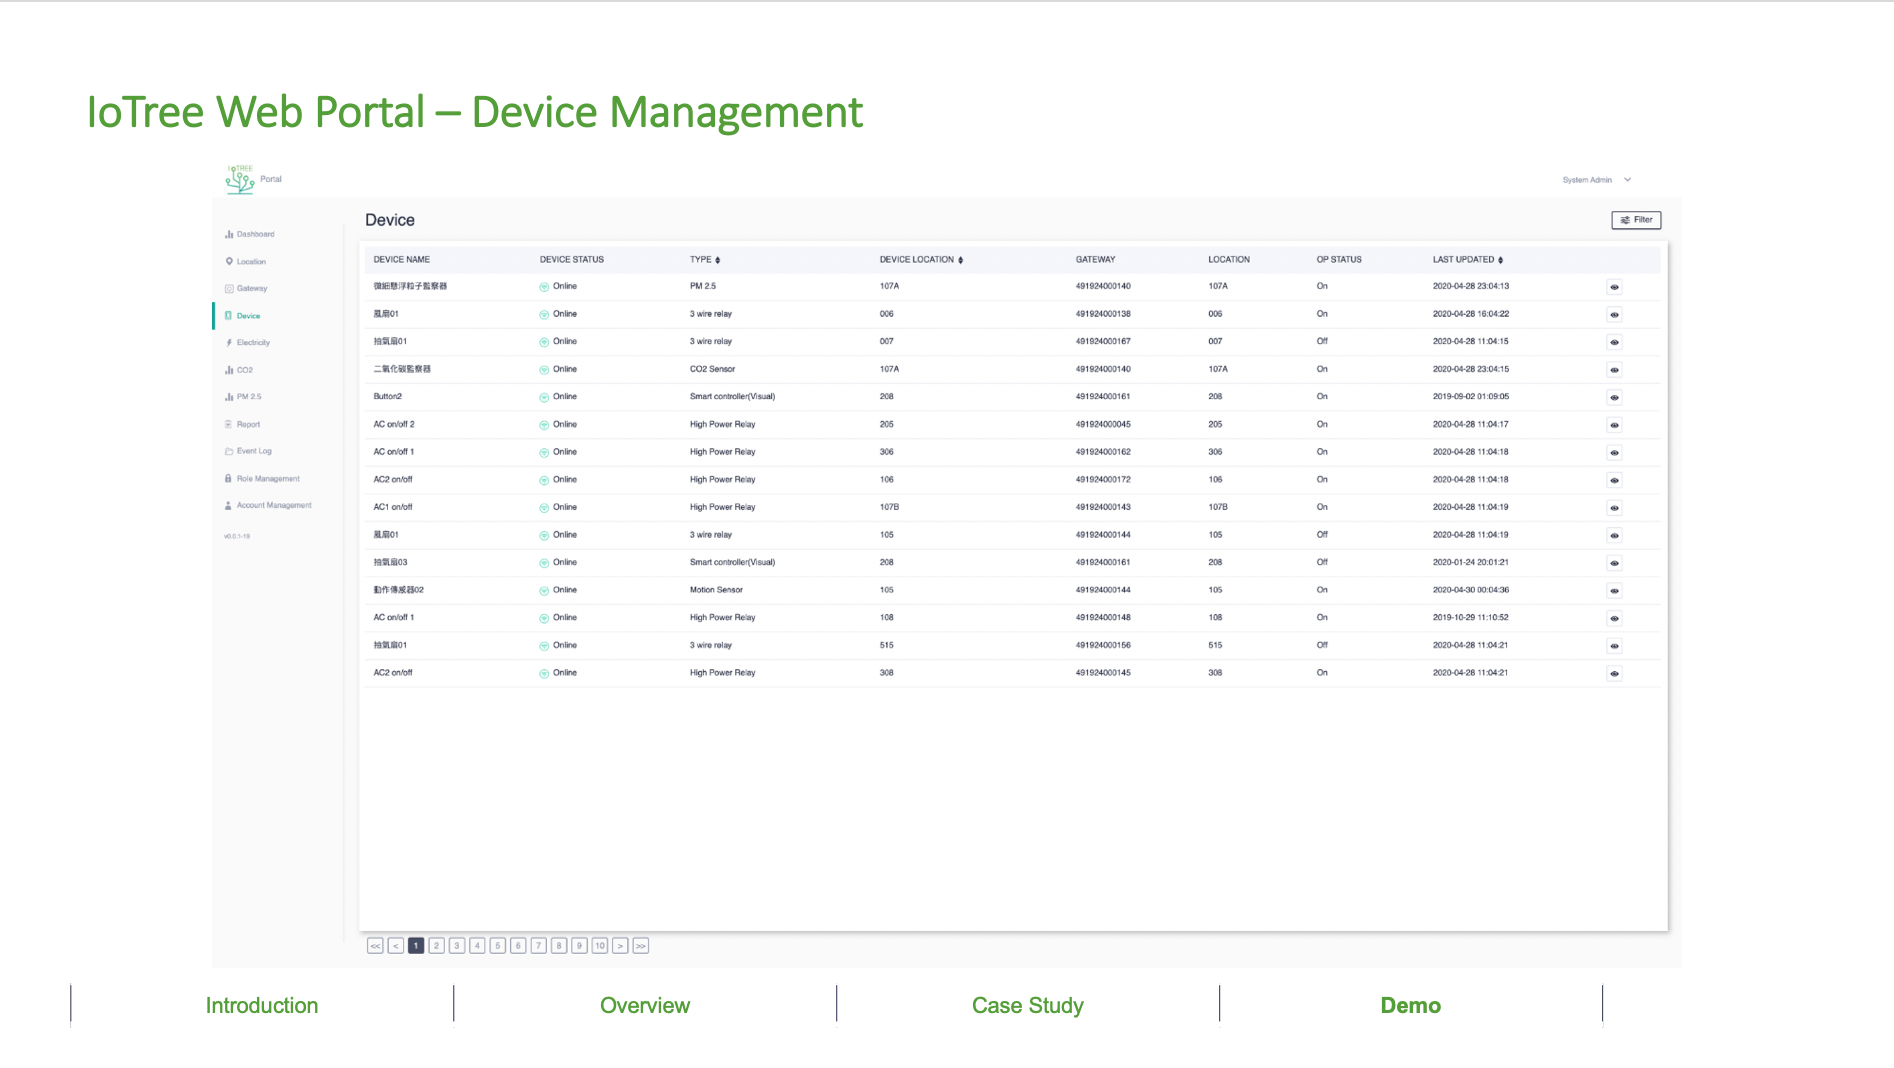Open Gateway in the sidebar
Viewport: 1894px width, 1068px height.
[x=246, y=288]
